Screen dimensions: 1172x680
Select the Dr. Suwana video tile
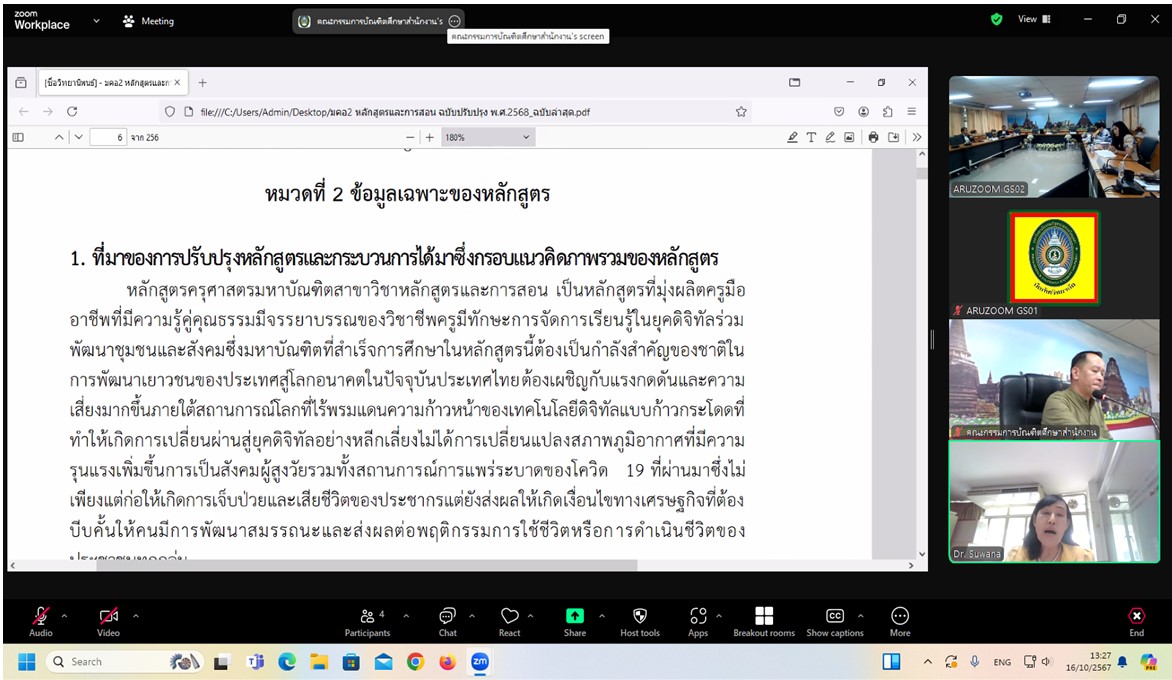click(x=1054, y=501)
